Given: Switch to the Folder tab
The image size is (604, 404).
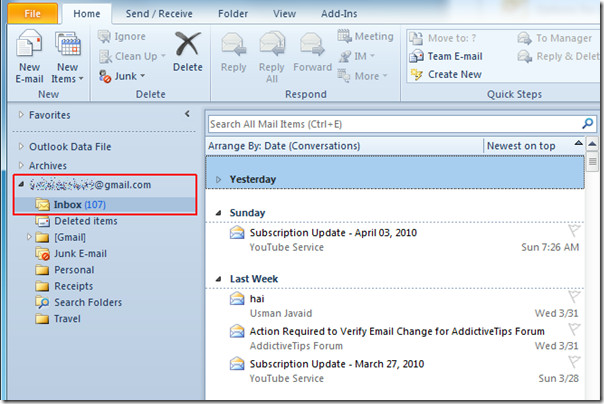Looking at the screenshot, I should point(233,13).
